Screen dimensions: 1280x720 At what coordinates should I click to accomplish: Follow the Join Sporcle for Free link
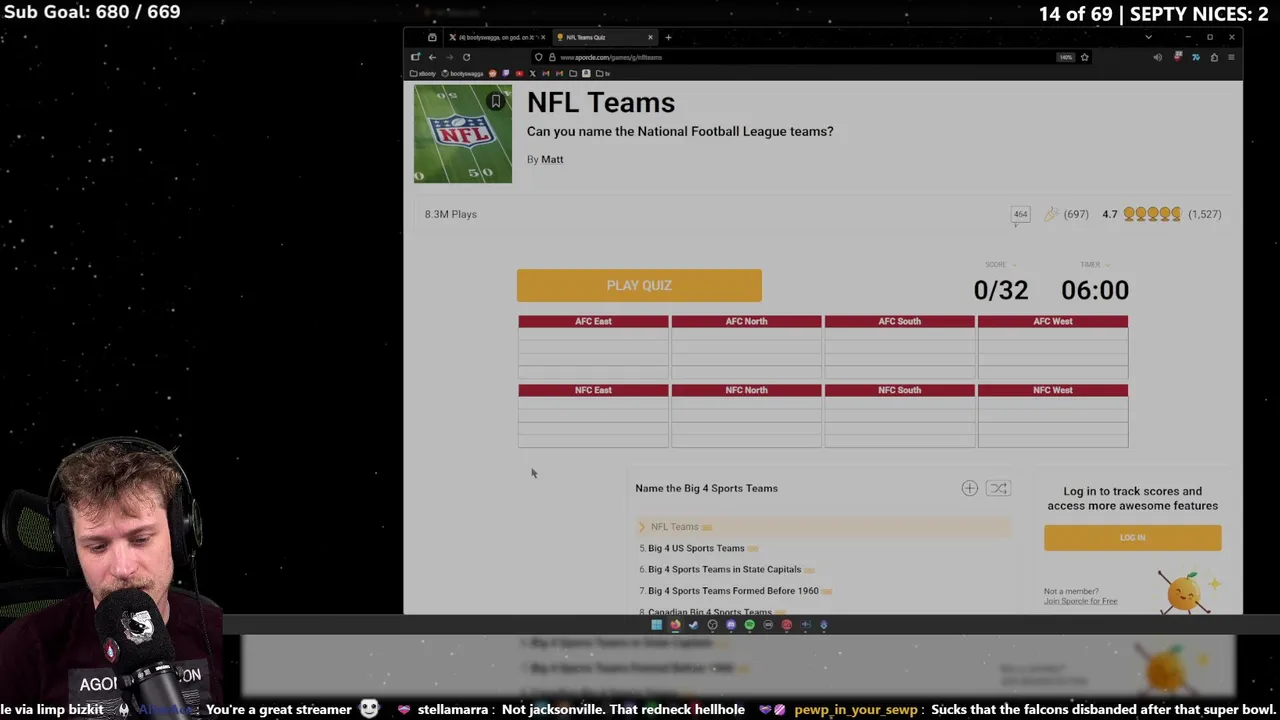(x=1080, y=601)
